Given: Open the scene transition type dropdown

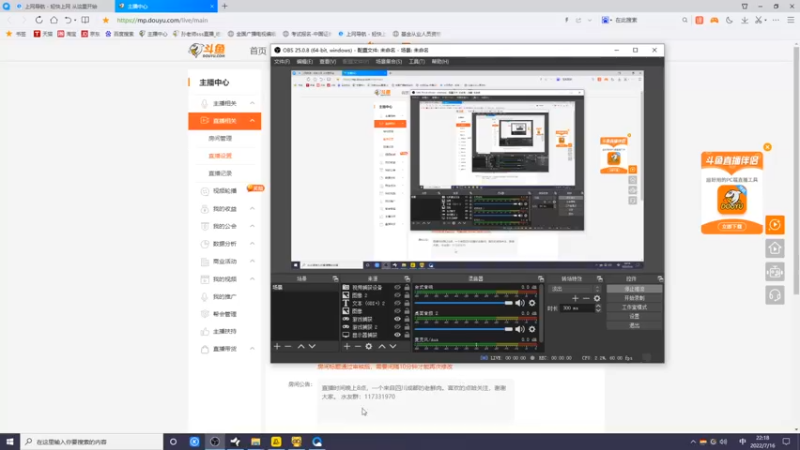Looking at the screenshot, I should pos(575,289).
